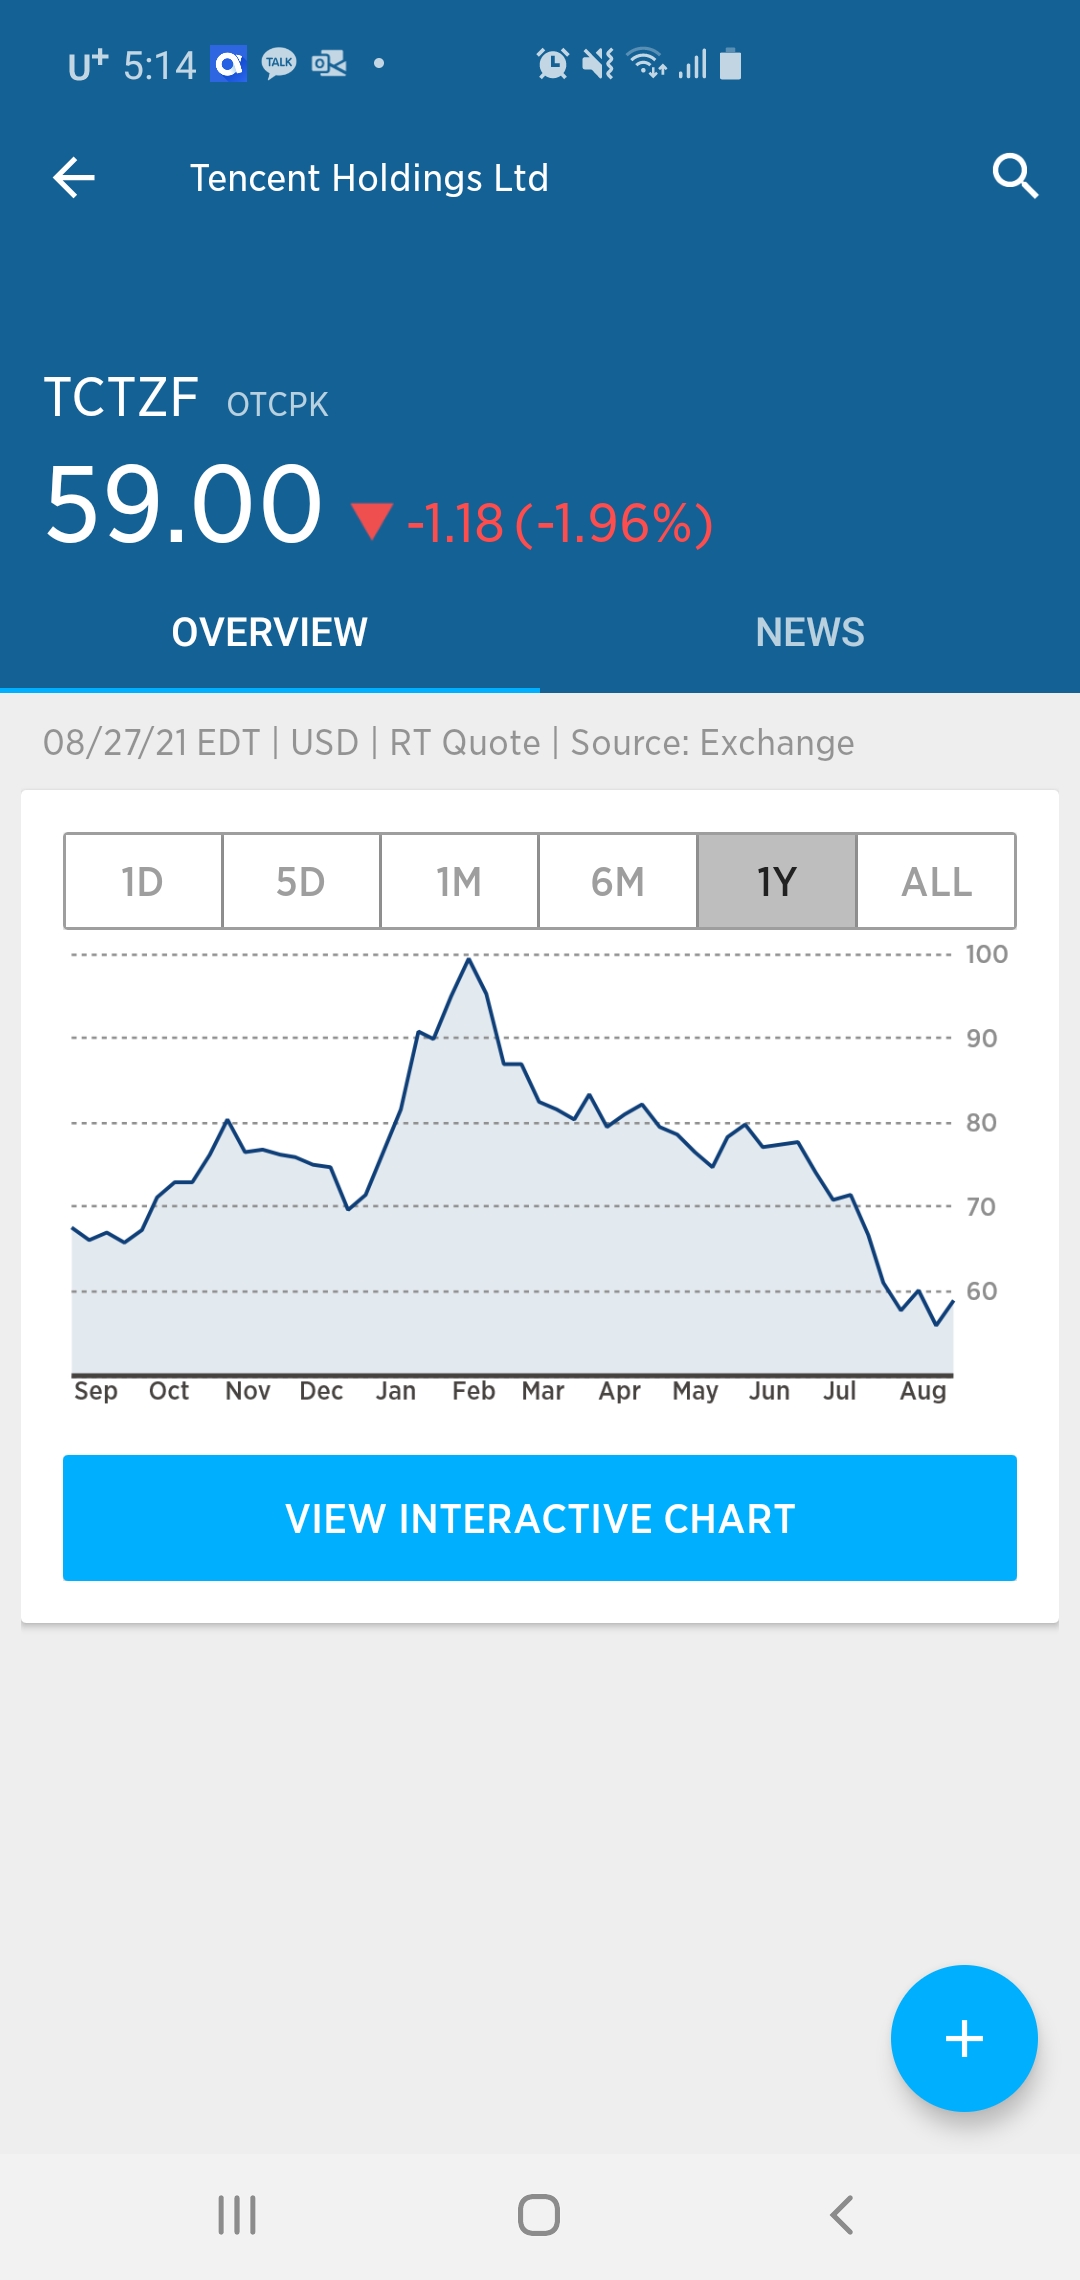Open Android recent apps button
The height and width of the screenshot is (2280, 1080).
tap(237, 2215)
